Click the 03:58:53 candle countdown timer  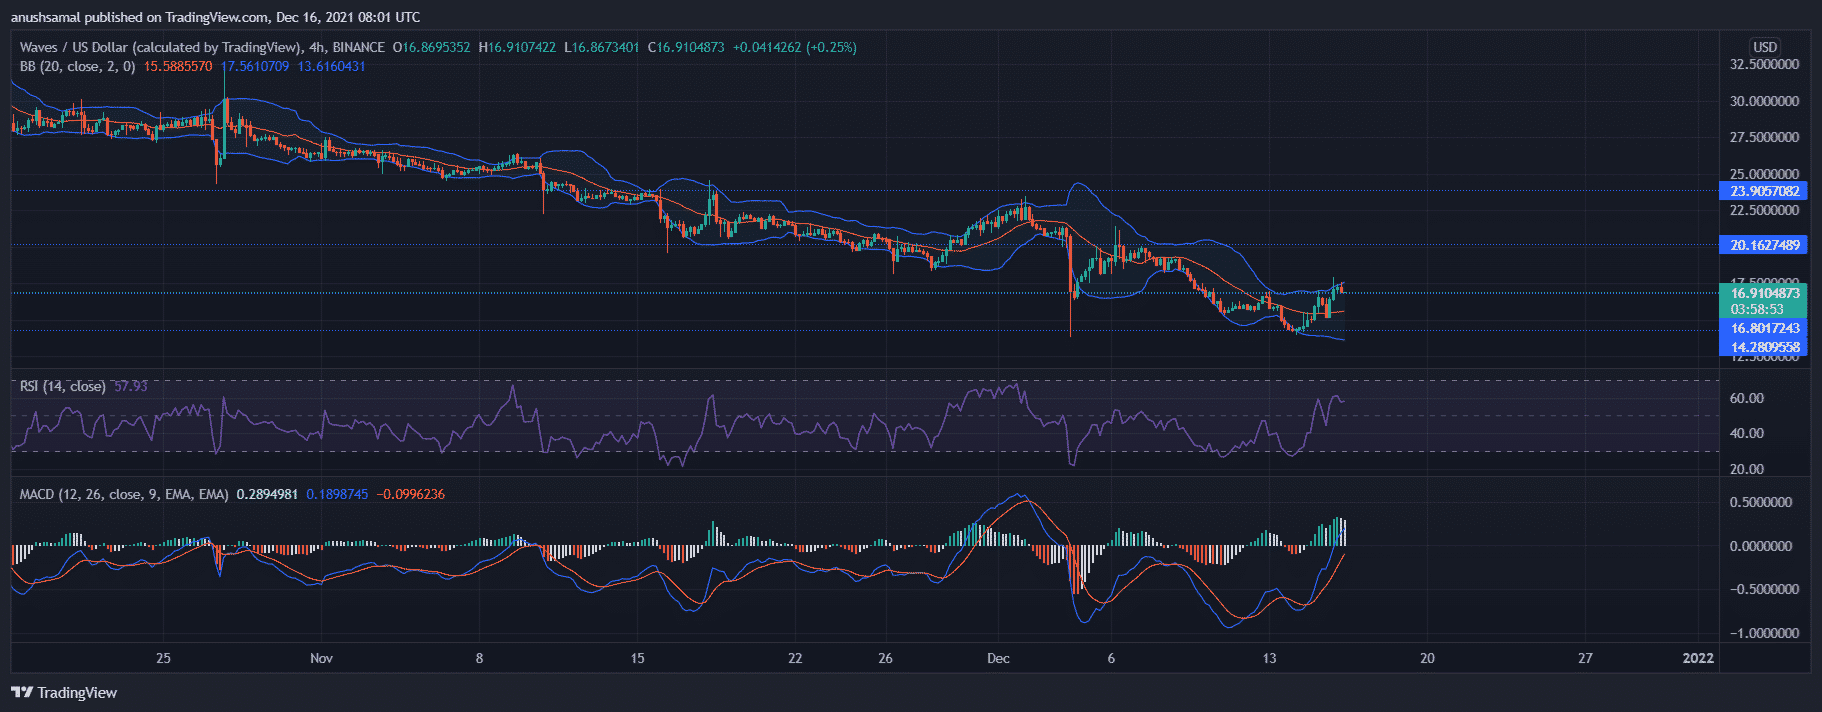1757,309
